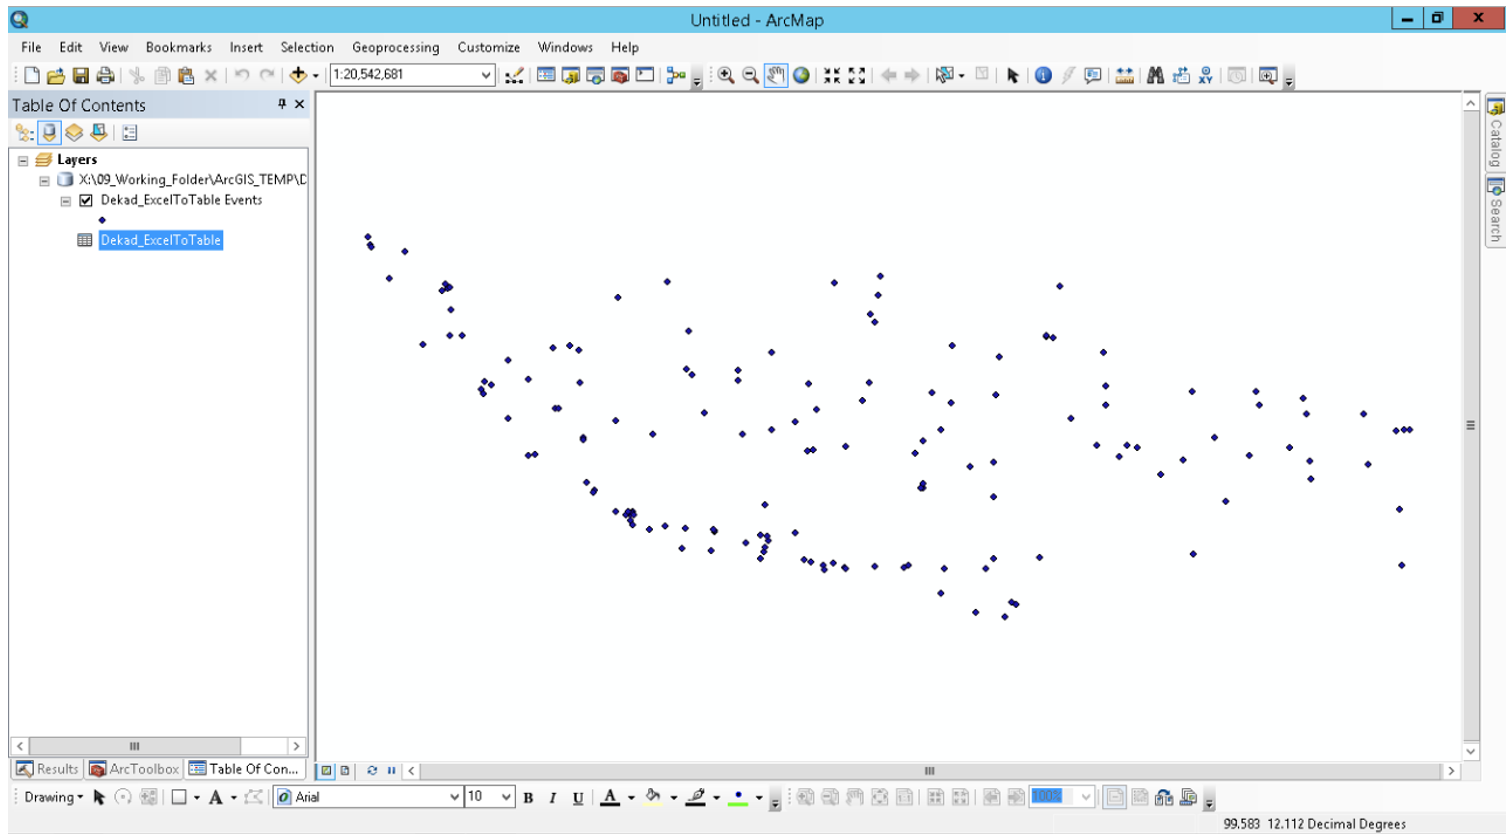Select the Identify tool
1512x834 pixels.
click(x=1043, y=76)
